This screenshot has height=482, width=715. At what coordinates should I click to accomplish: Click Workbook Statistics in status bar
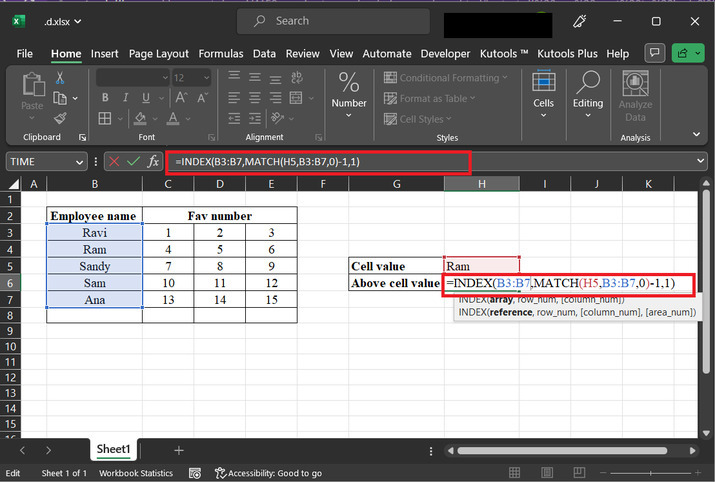136,473
